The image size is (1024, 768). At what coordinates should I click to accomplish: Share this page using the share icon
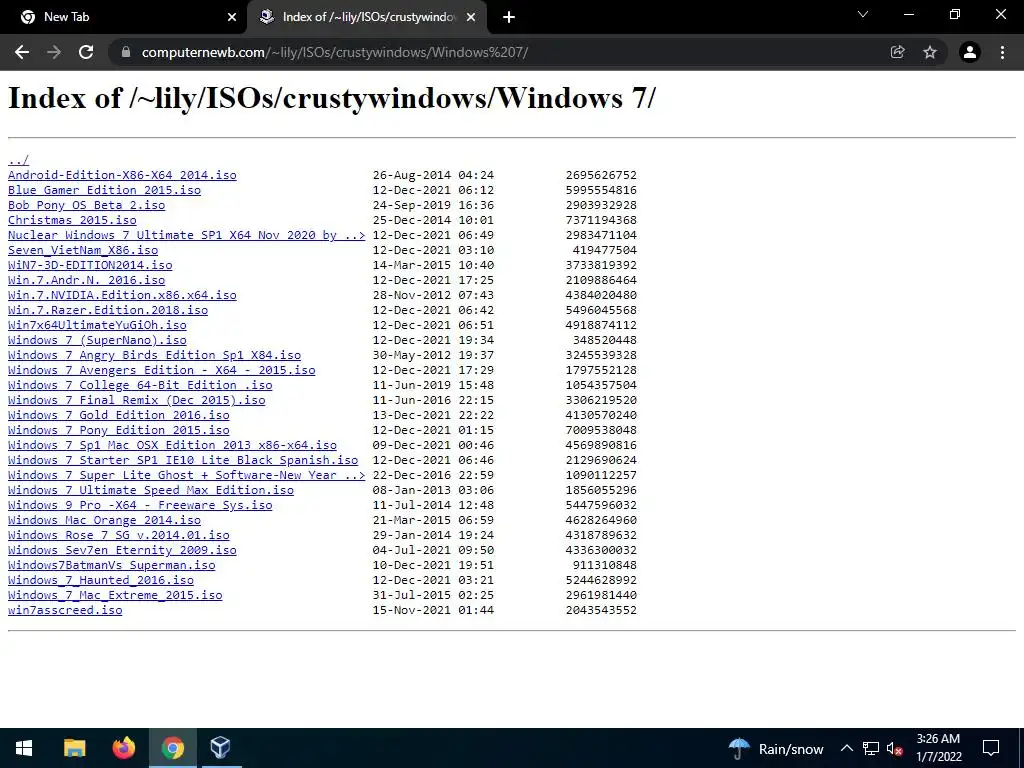coord(898,52)
